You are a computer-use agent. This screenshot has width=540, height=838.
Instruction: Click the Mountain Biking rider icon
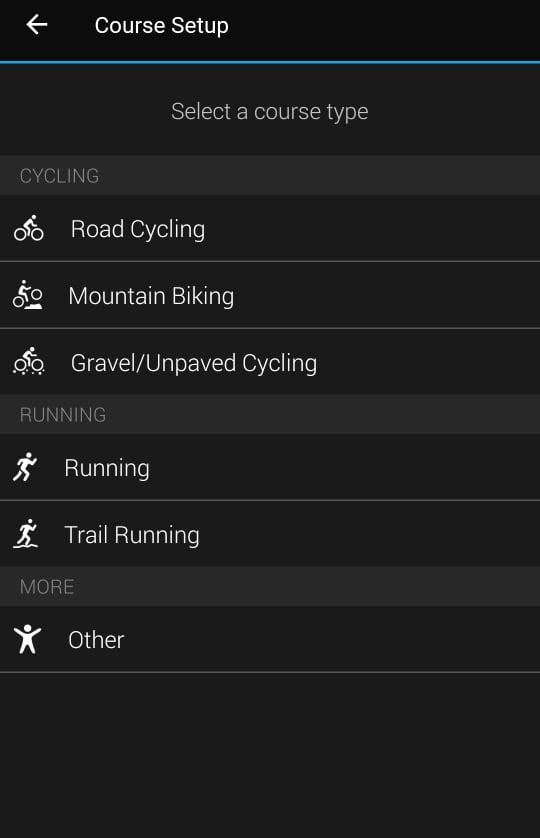28,295
